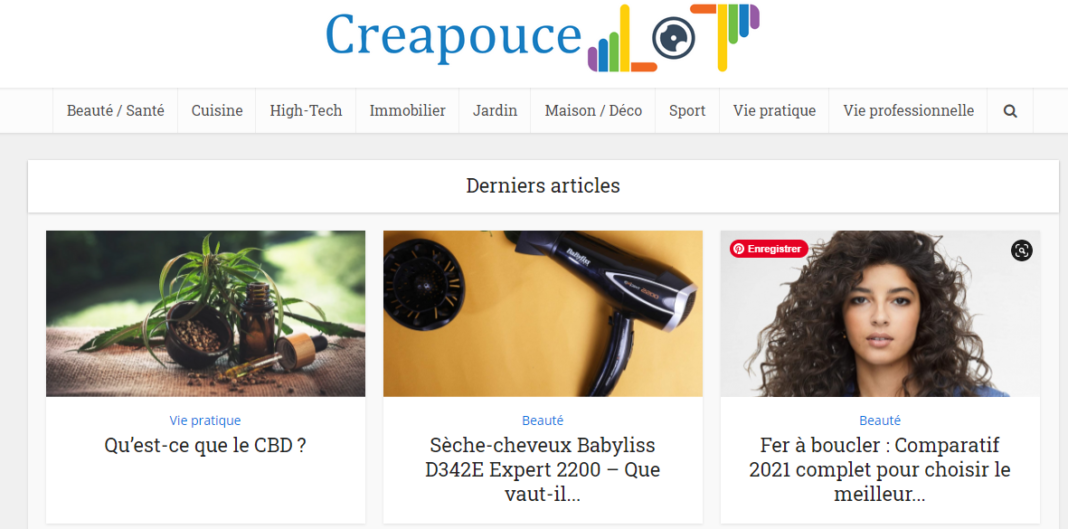The height and width of the screenshot is (529, 1068).
Task: Select the Immobilier menu item
Action: [x=407, y=111]
